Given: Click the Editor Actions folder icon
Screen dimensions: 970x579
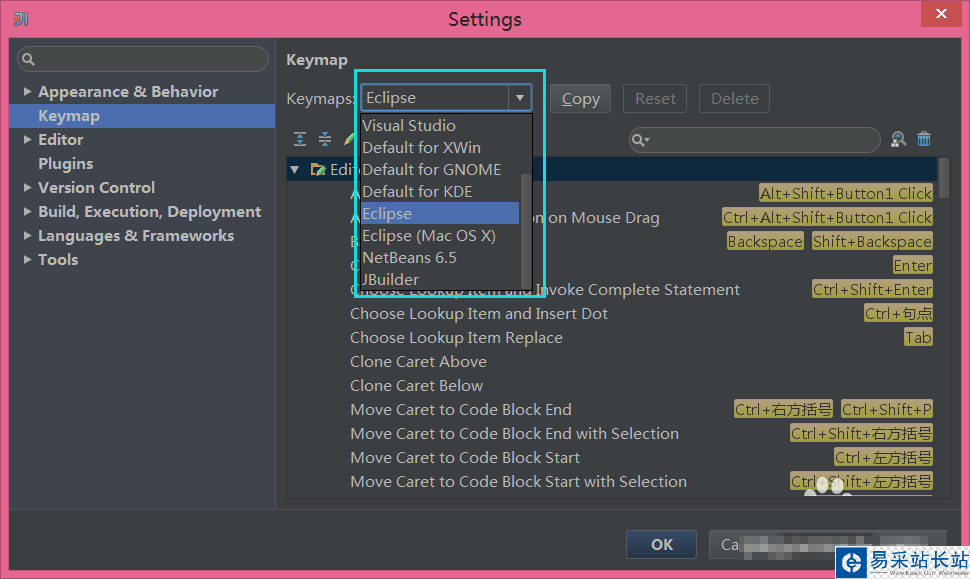Looking at the screenshot, I should coord(318,169).
